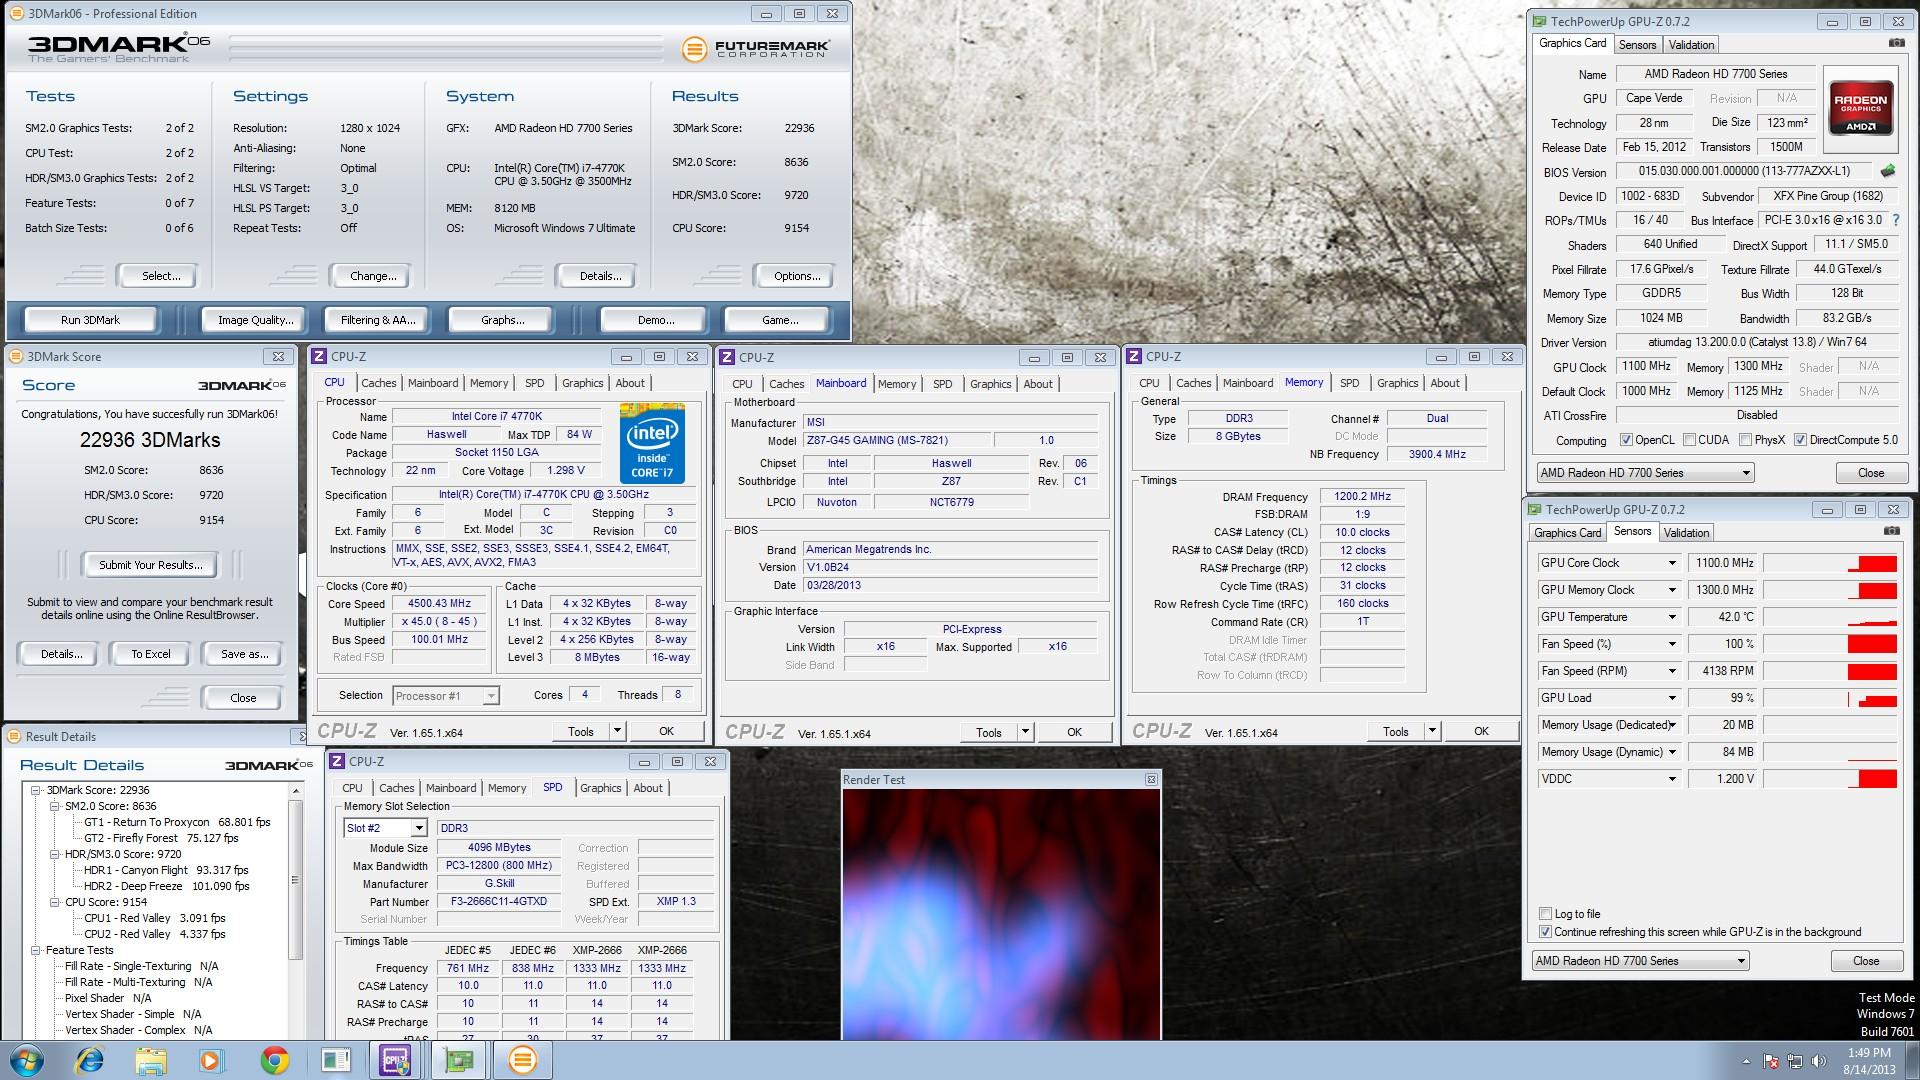Open the About tab in CPU-Z SPD window
Screen dimensions: 1920x1080
point(648,788)
